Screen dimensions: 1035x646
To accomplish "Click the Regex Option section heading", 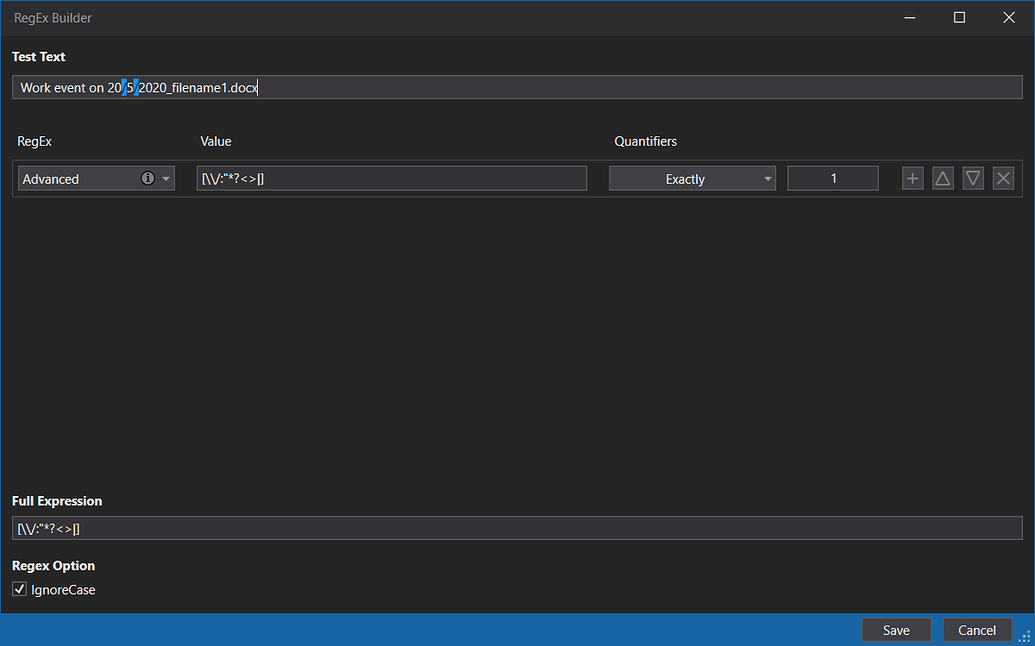I will 53,565.
